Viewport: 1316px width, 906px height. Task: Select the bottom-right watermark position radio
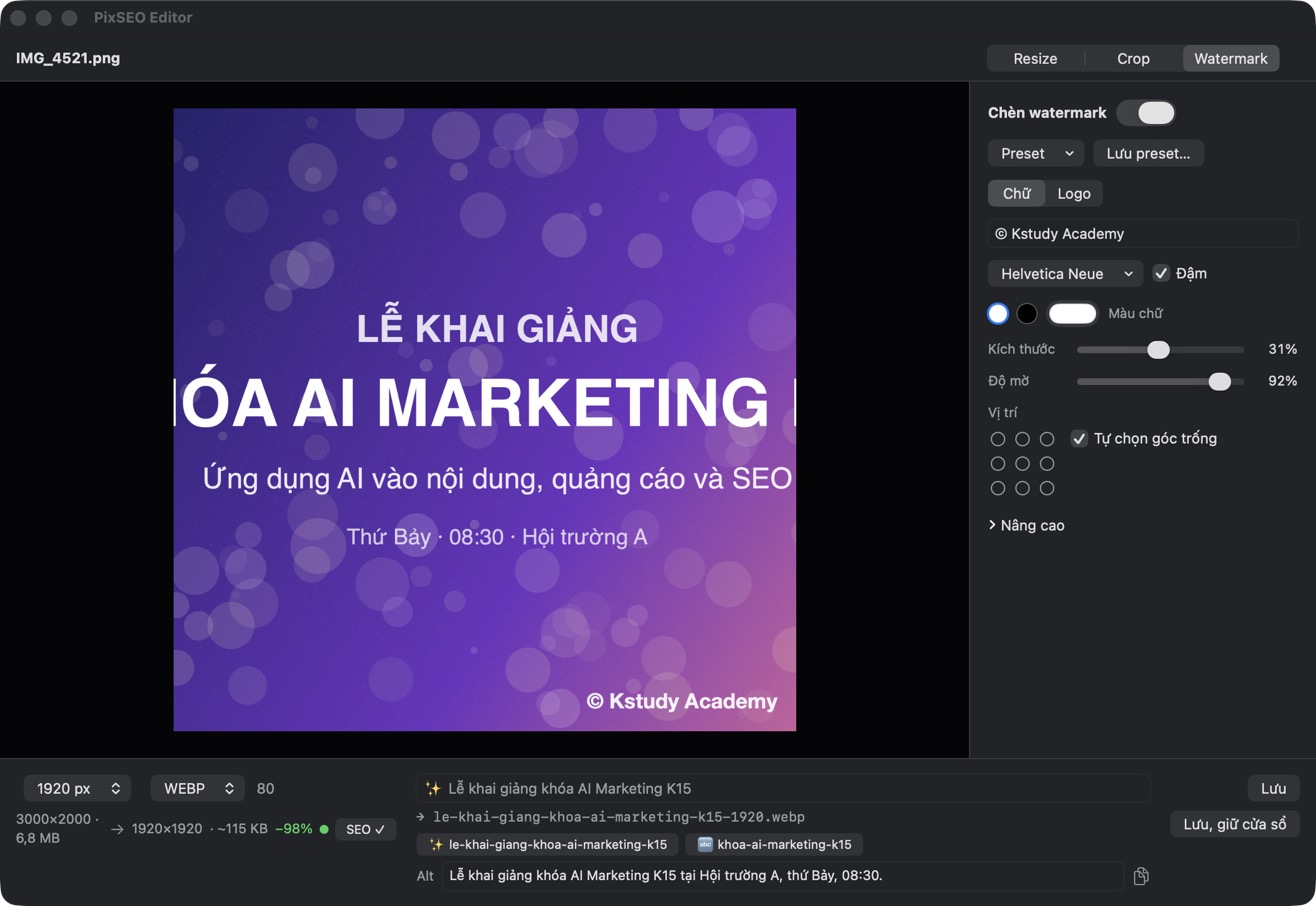pyautogui.click(x=1047, y=488)
